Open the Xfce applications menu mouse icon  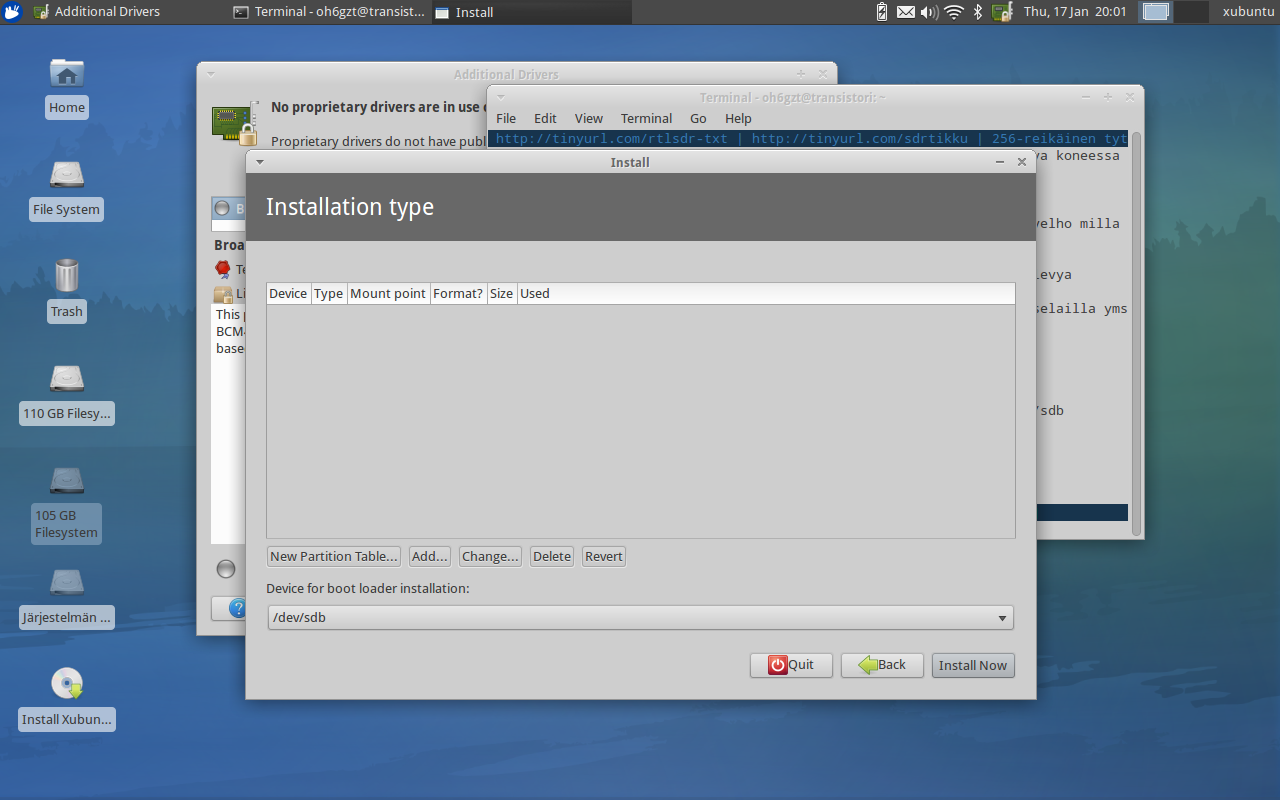pos(12,12)
